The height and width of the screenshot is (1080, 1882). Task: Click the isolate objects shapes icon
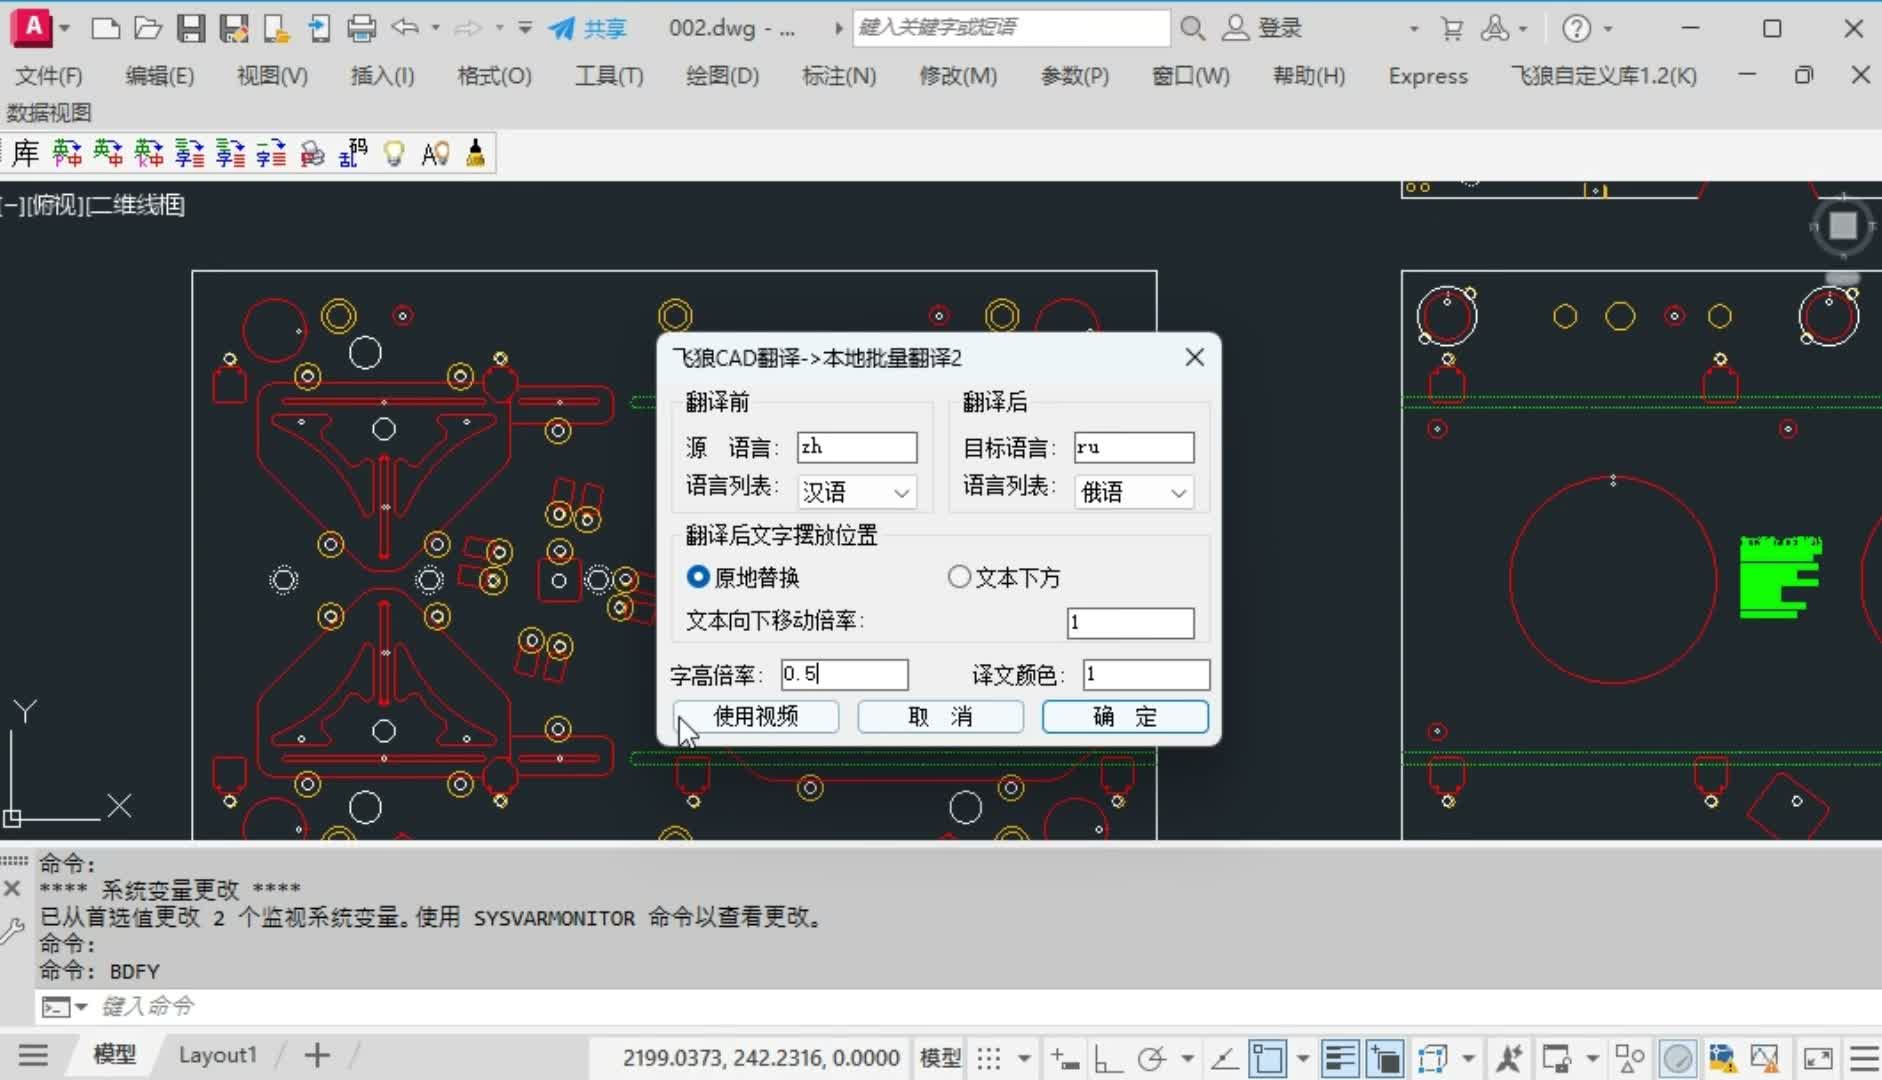[1630, 1058]
